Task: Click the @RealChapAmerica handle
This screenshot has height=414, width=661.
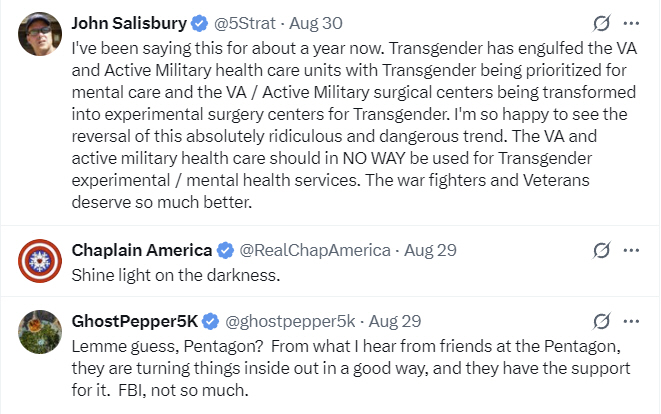Action: [315, 250]
